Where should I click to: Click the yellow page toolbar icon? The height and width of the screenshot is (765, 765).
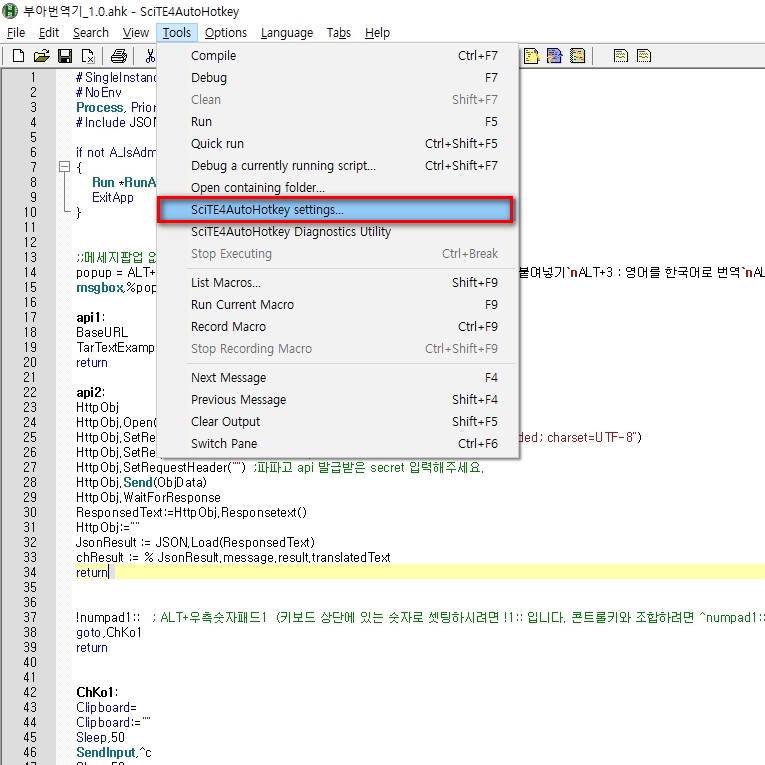pyautogui.click(x=531, y=56)
